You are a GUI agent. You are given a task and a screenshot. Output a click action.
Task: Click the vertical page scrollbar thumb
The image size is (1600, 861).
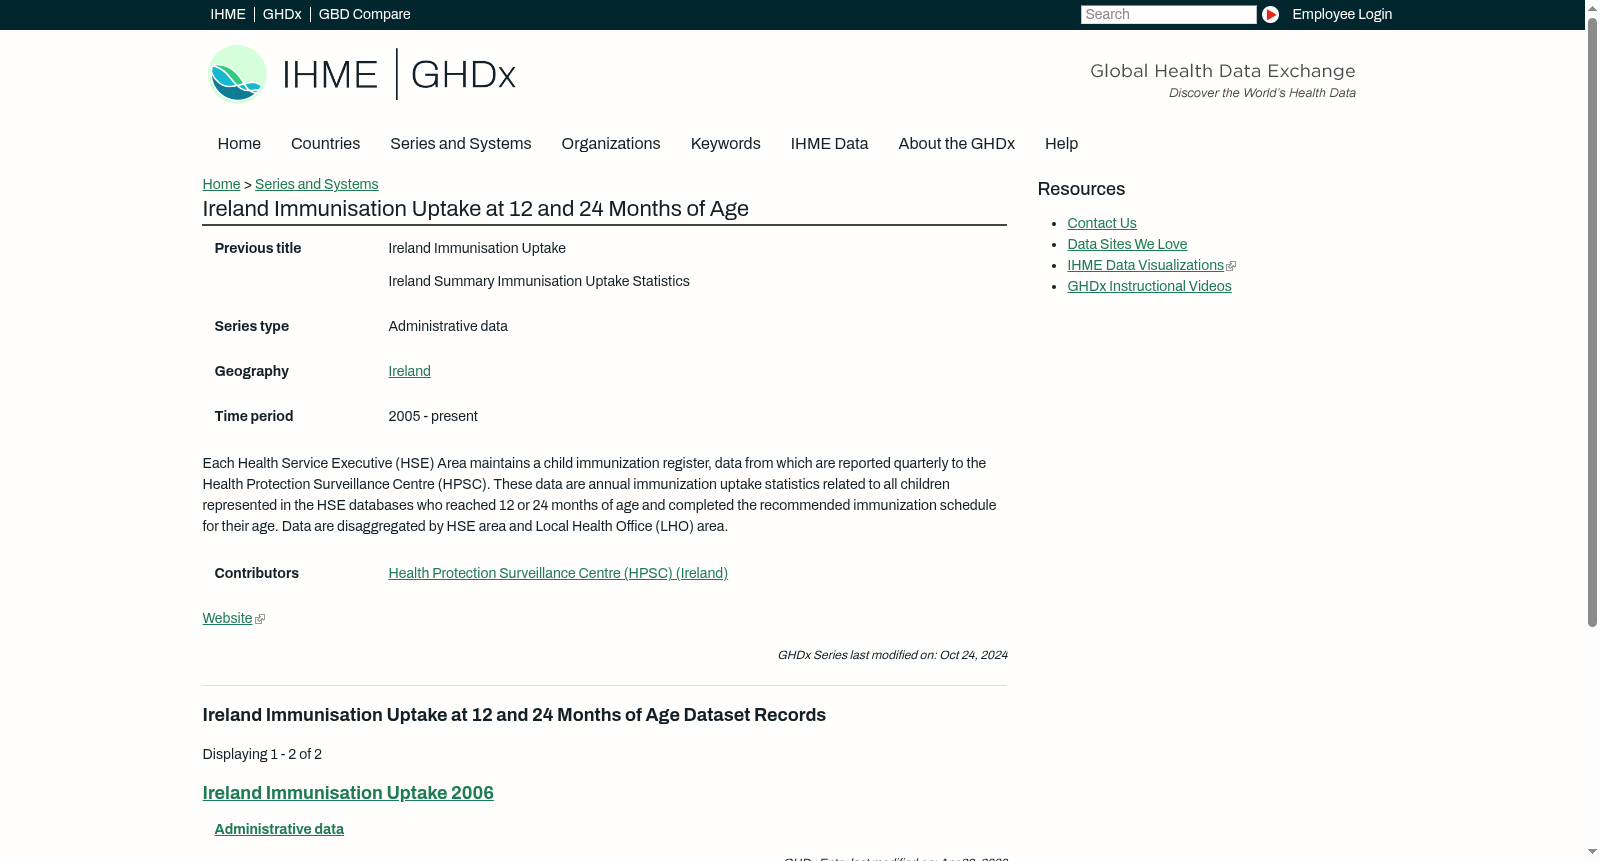pyautogui.click(x=1592, y=322)
